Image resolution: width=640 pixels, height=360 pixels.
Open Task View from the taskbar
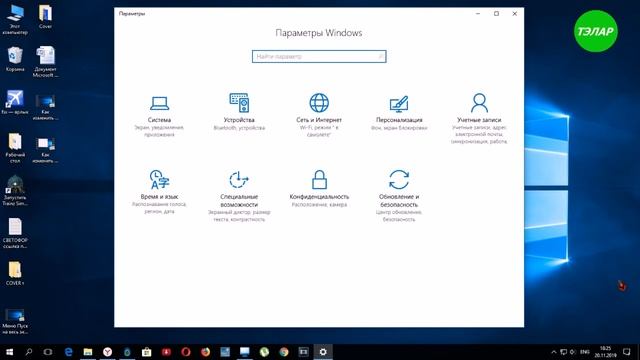click(48, 352)
